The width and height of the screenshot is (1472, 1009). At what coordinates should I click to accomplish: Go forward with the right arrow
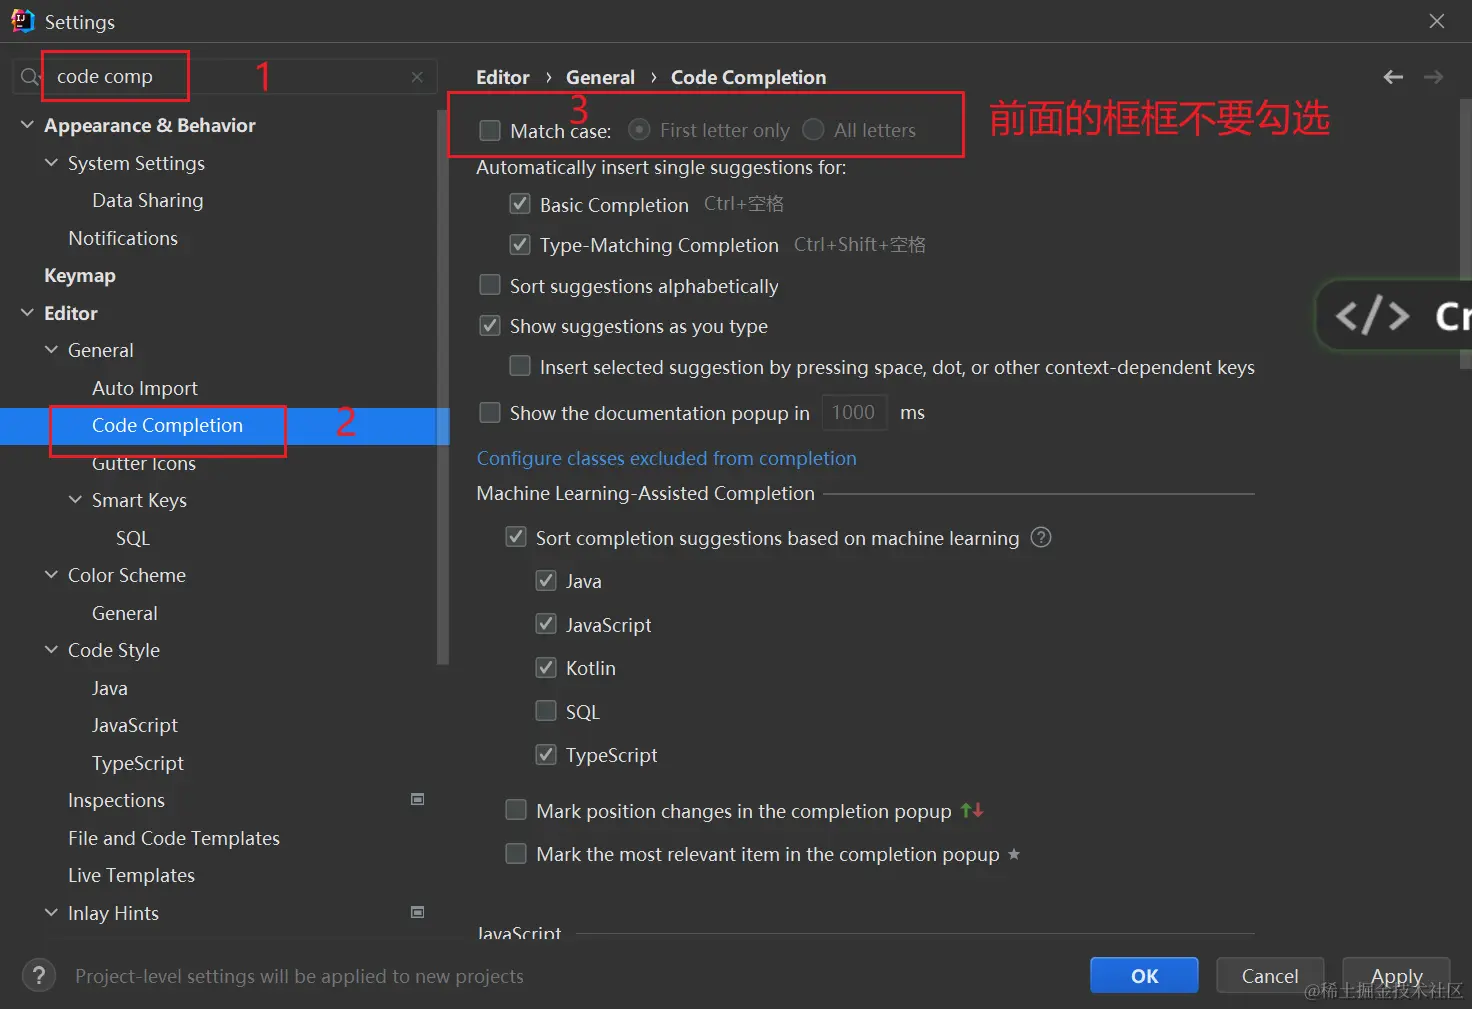[1433, 77]
